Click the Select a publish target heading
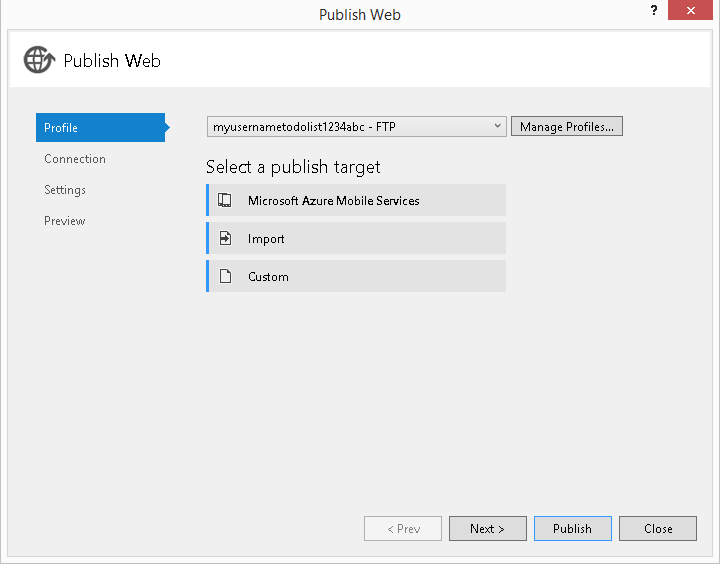The height and width of the screenshot is (565, 721). click(293, 167)
